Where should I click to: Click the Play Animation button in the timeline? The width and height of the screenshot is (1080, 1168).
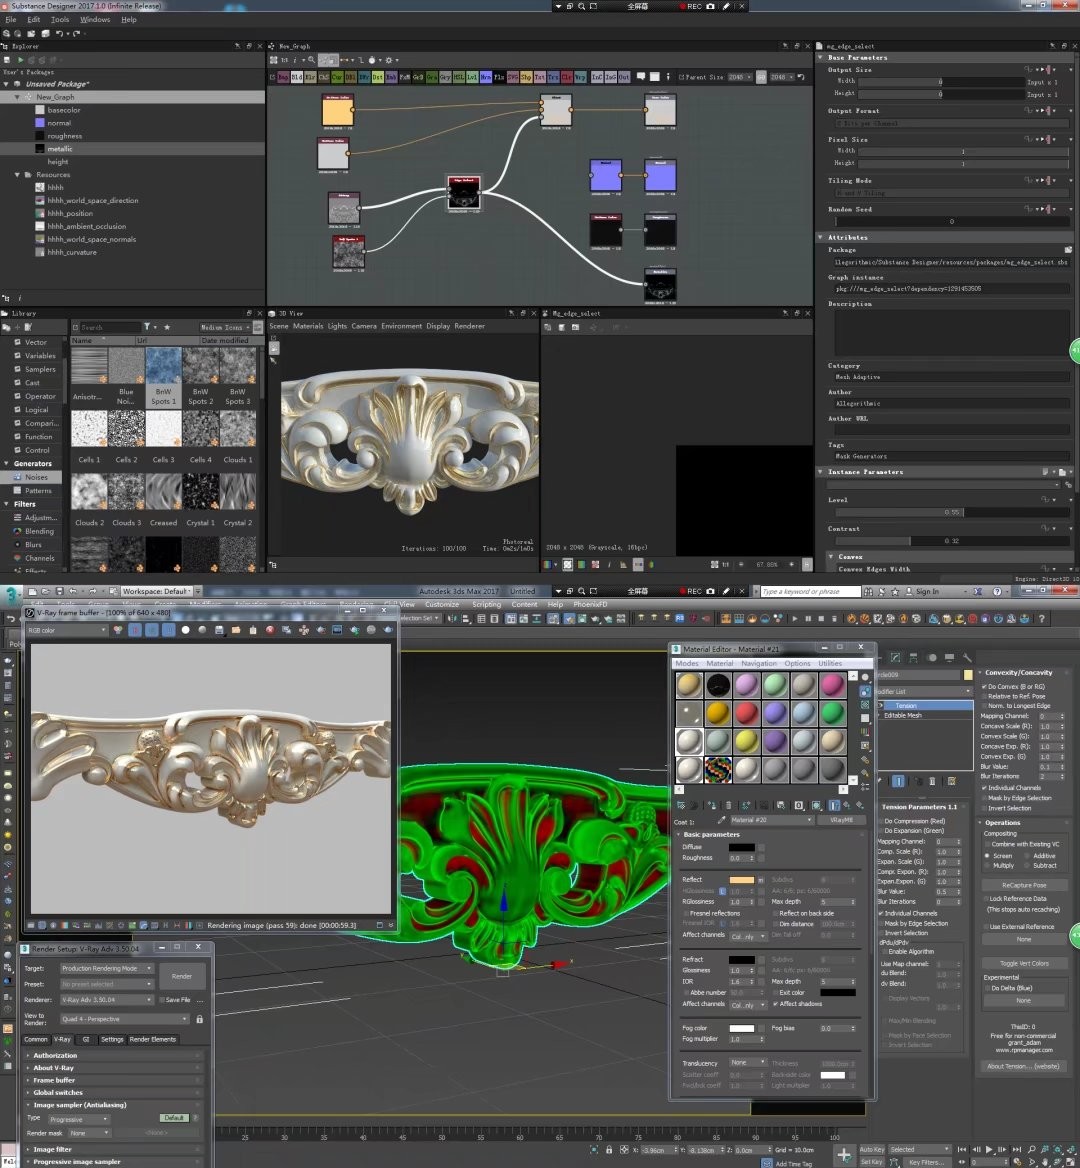click(989, 1149)
